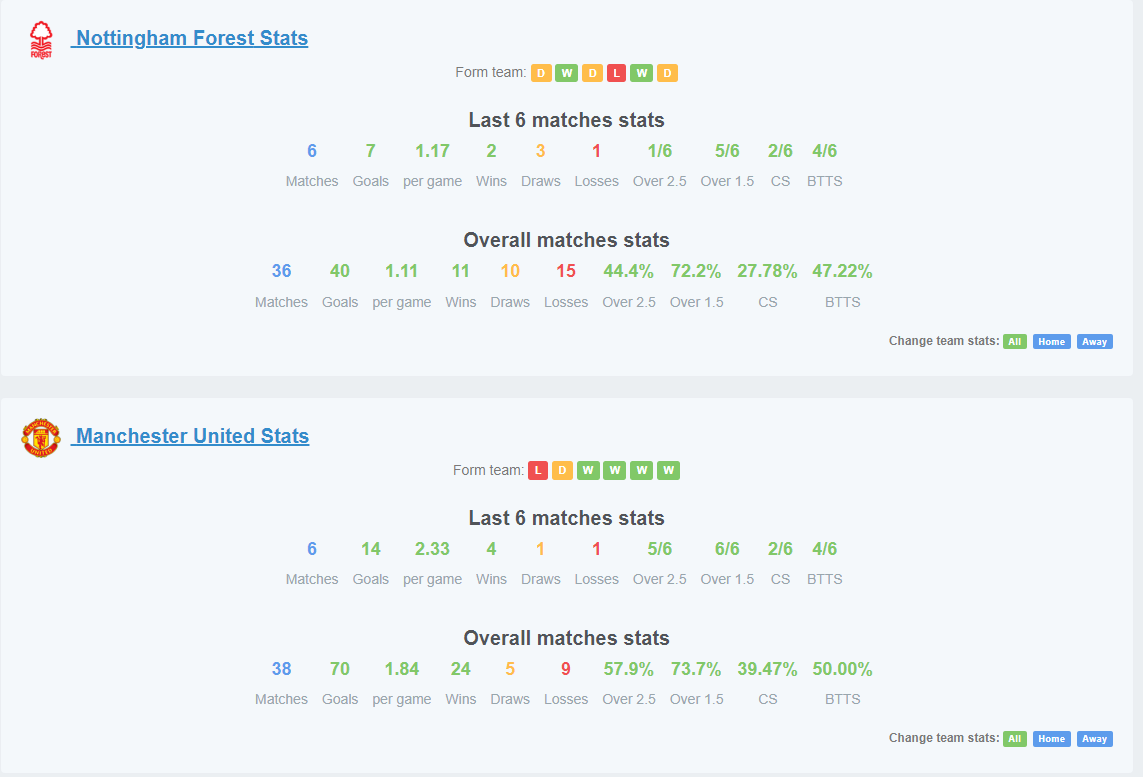This screenshot has width=1143, height=777.
Task: Click the last W badge in United form
Action: (x=668, y=470)
